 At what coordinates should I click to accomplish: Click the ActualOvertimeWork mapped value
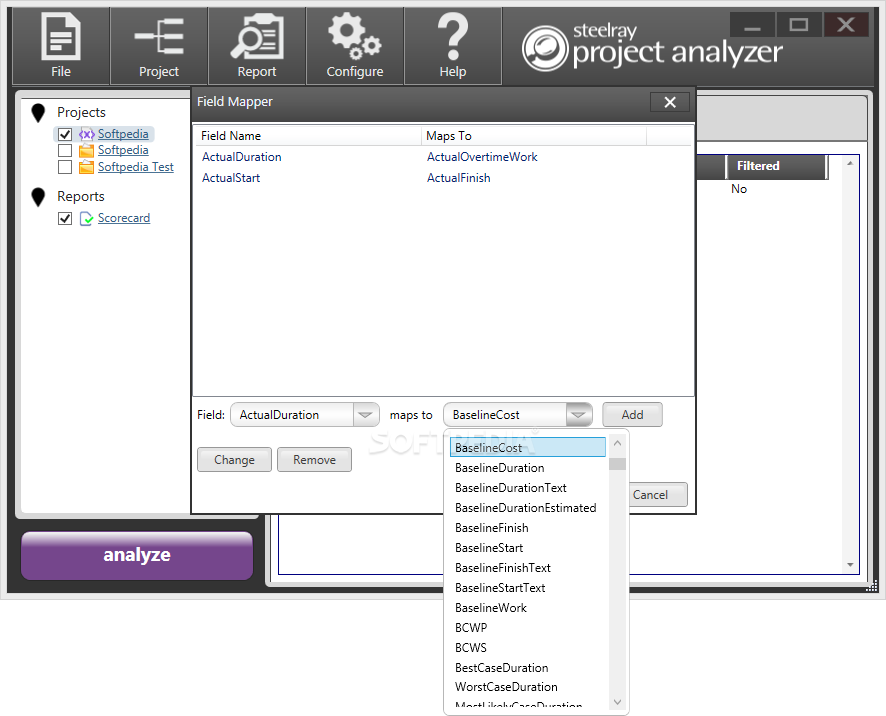[x=482, y=157]
